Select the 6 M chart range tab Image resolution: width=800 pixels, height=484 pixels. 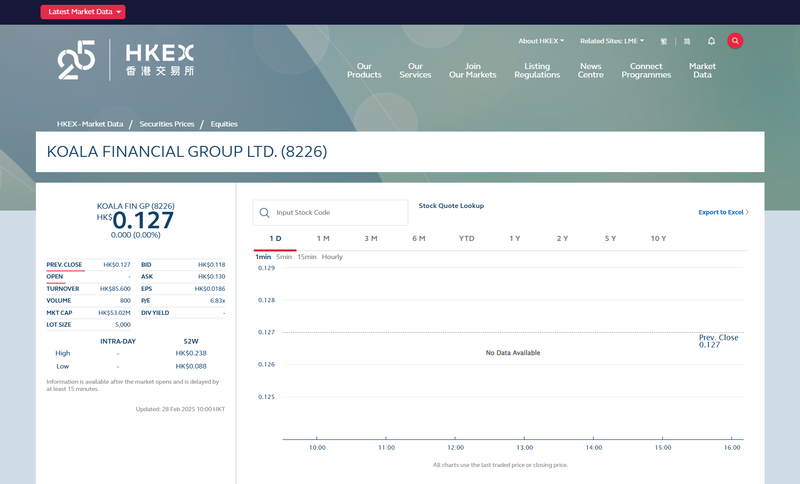pos(419,239)
